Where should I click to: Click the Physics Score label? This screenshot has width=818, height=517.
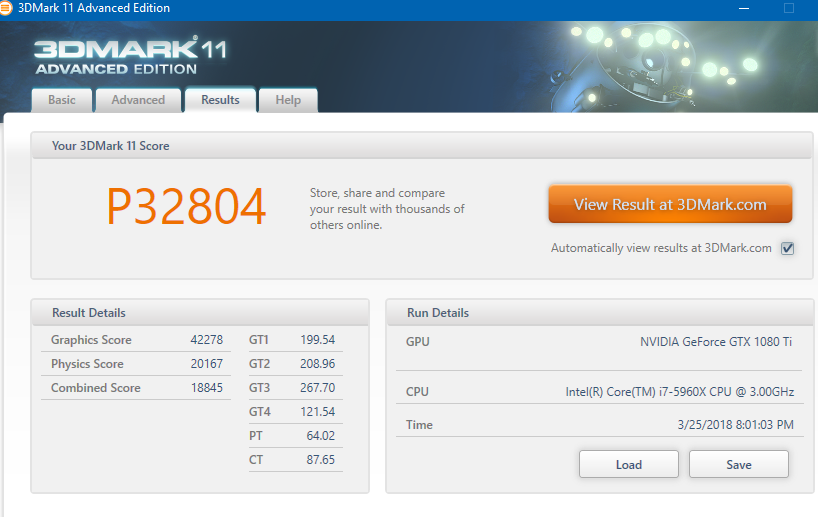[87, 364]
